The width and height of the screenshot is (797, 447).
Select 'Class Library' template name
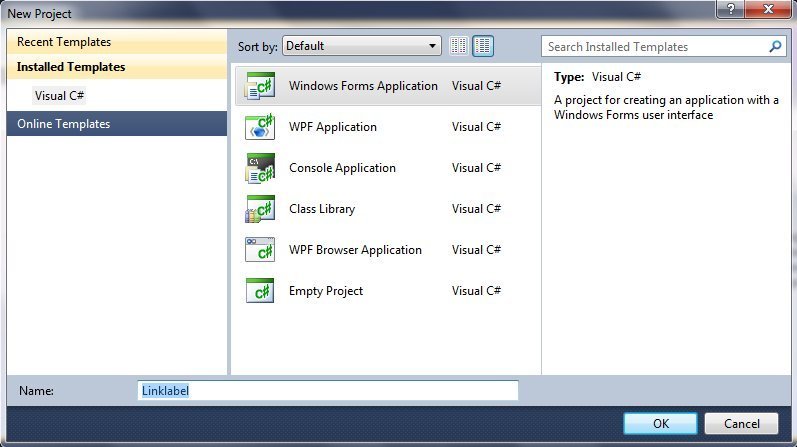(x=322, y=209)
